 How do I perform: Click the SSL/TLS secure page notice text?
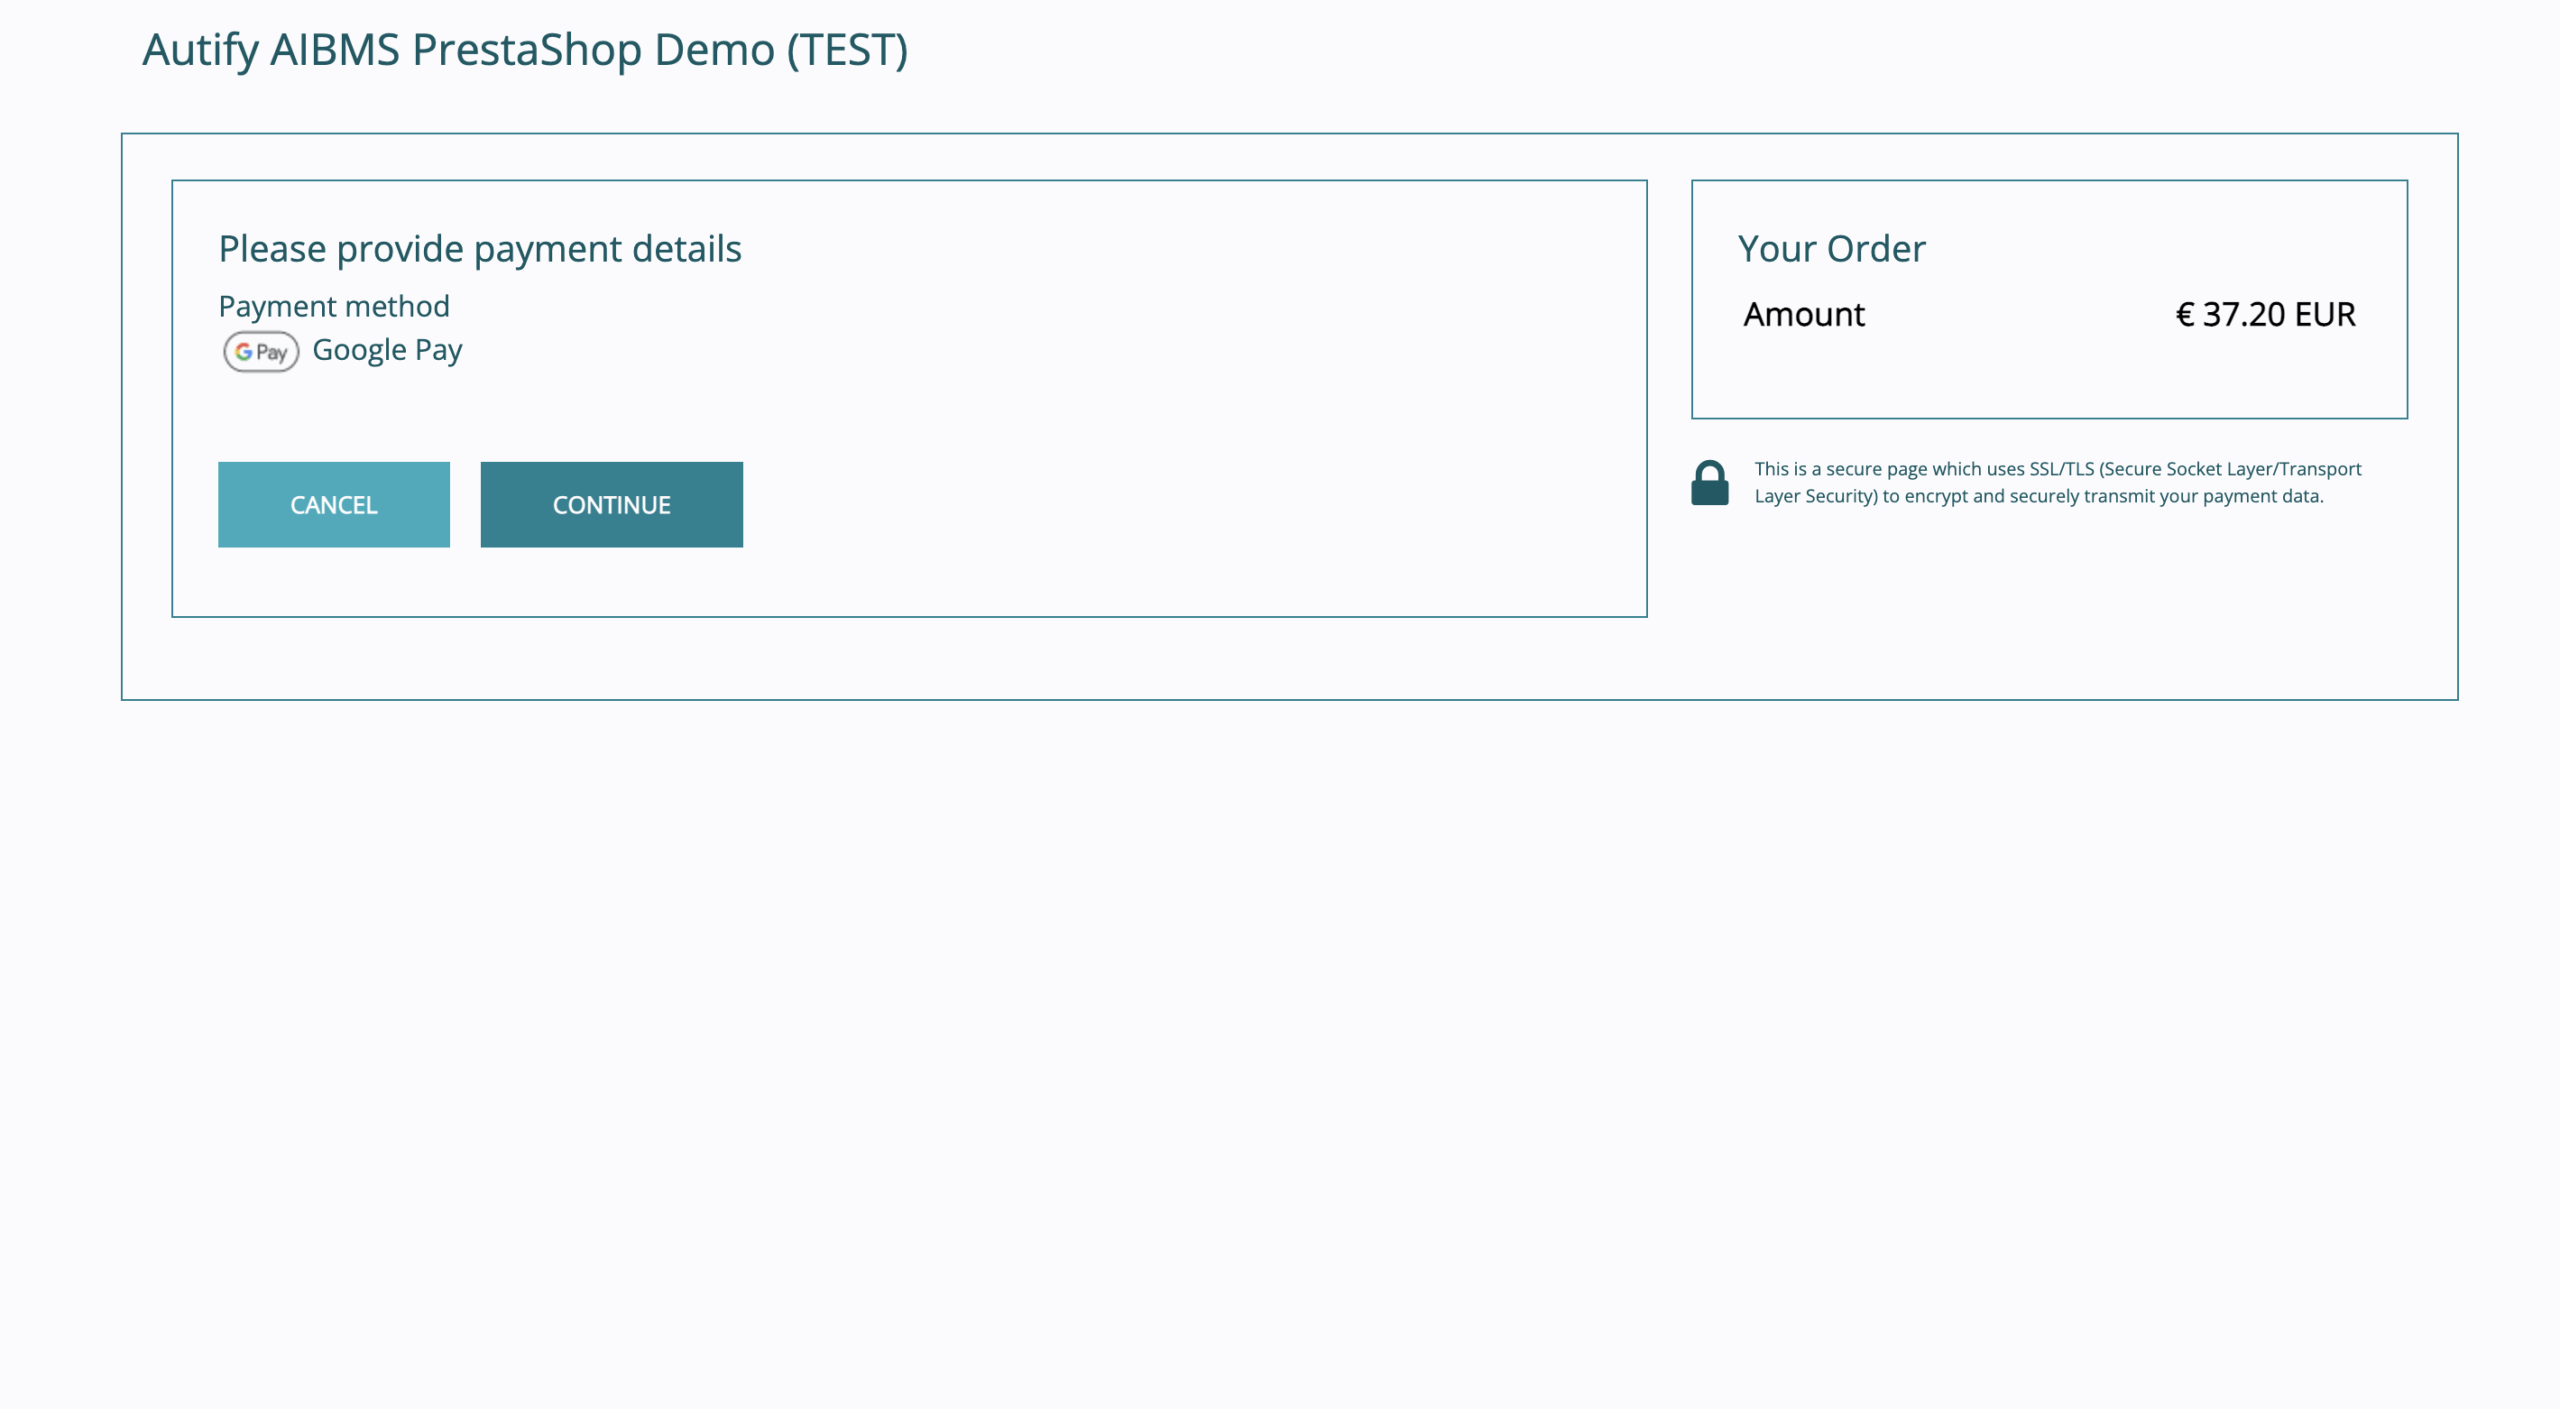[2057, 470]
